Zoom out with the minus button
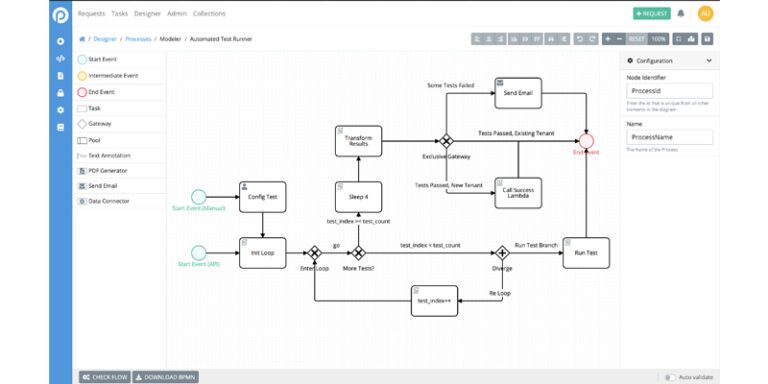 pos(620,39)
